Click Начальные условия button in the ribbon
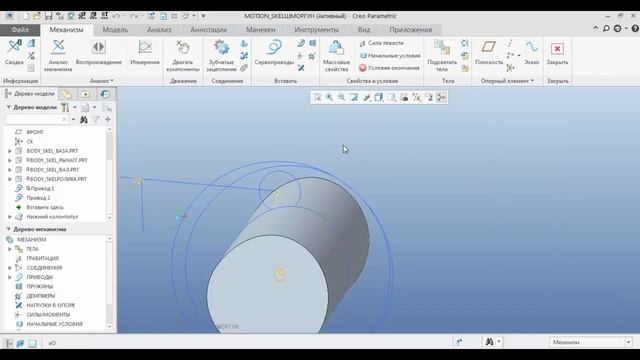640x360 pixels. (x=390, y=56)
